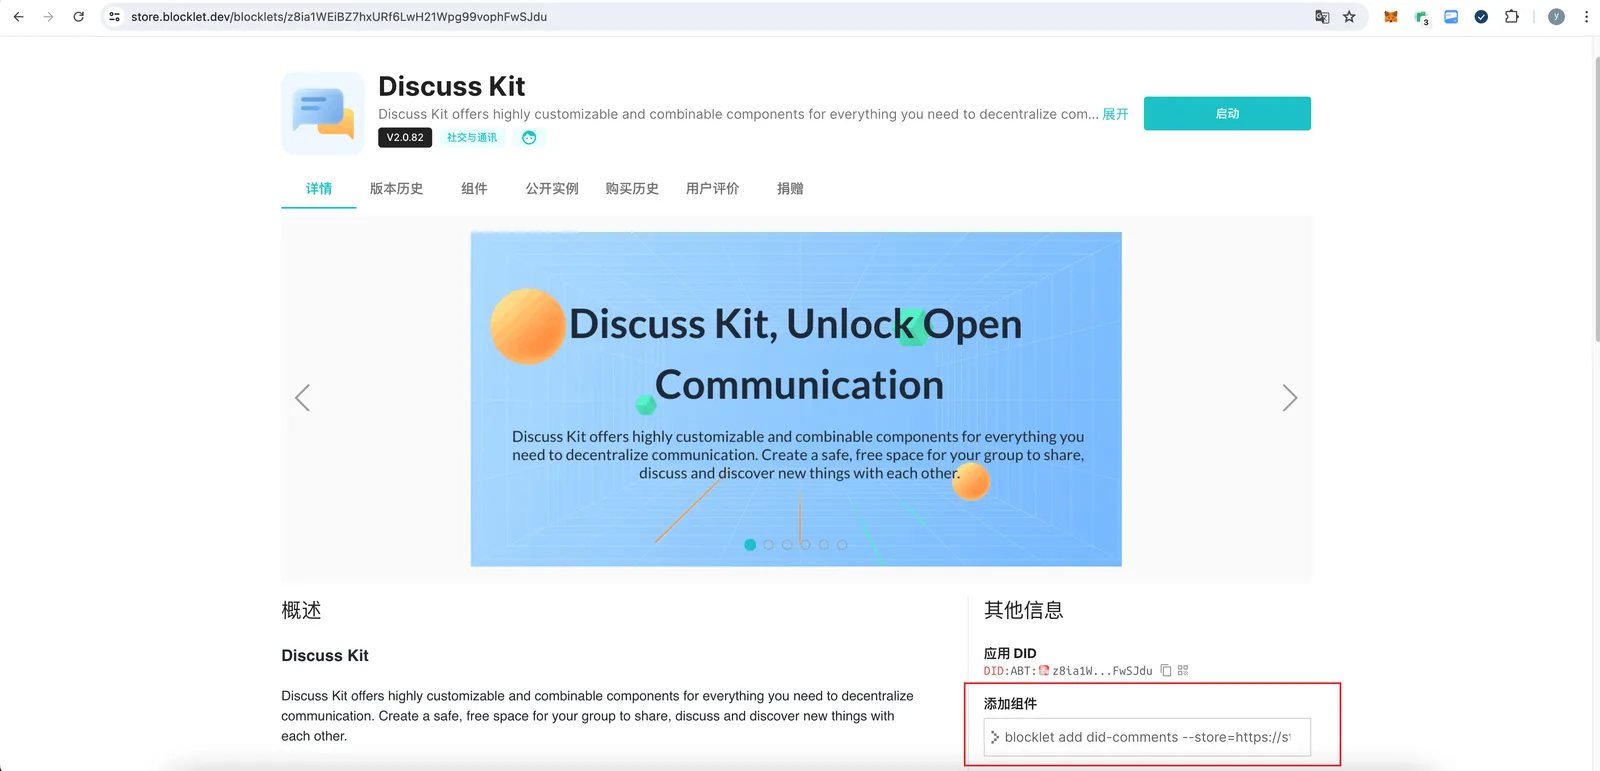Click the 启动 launch button

(1227, 114)
